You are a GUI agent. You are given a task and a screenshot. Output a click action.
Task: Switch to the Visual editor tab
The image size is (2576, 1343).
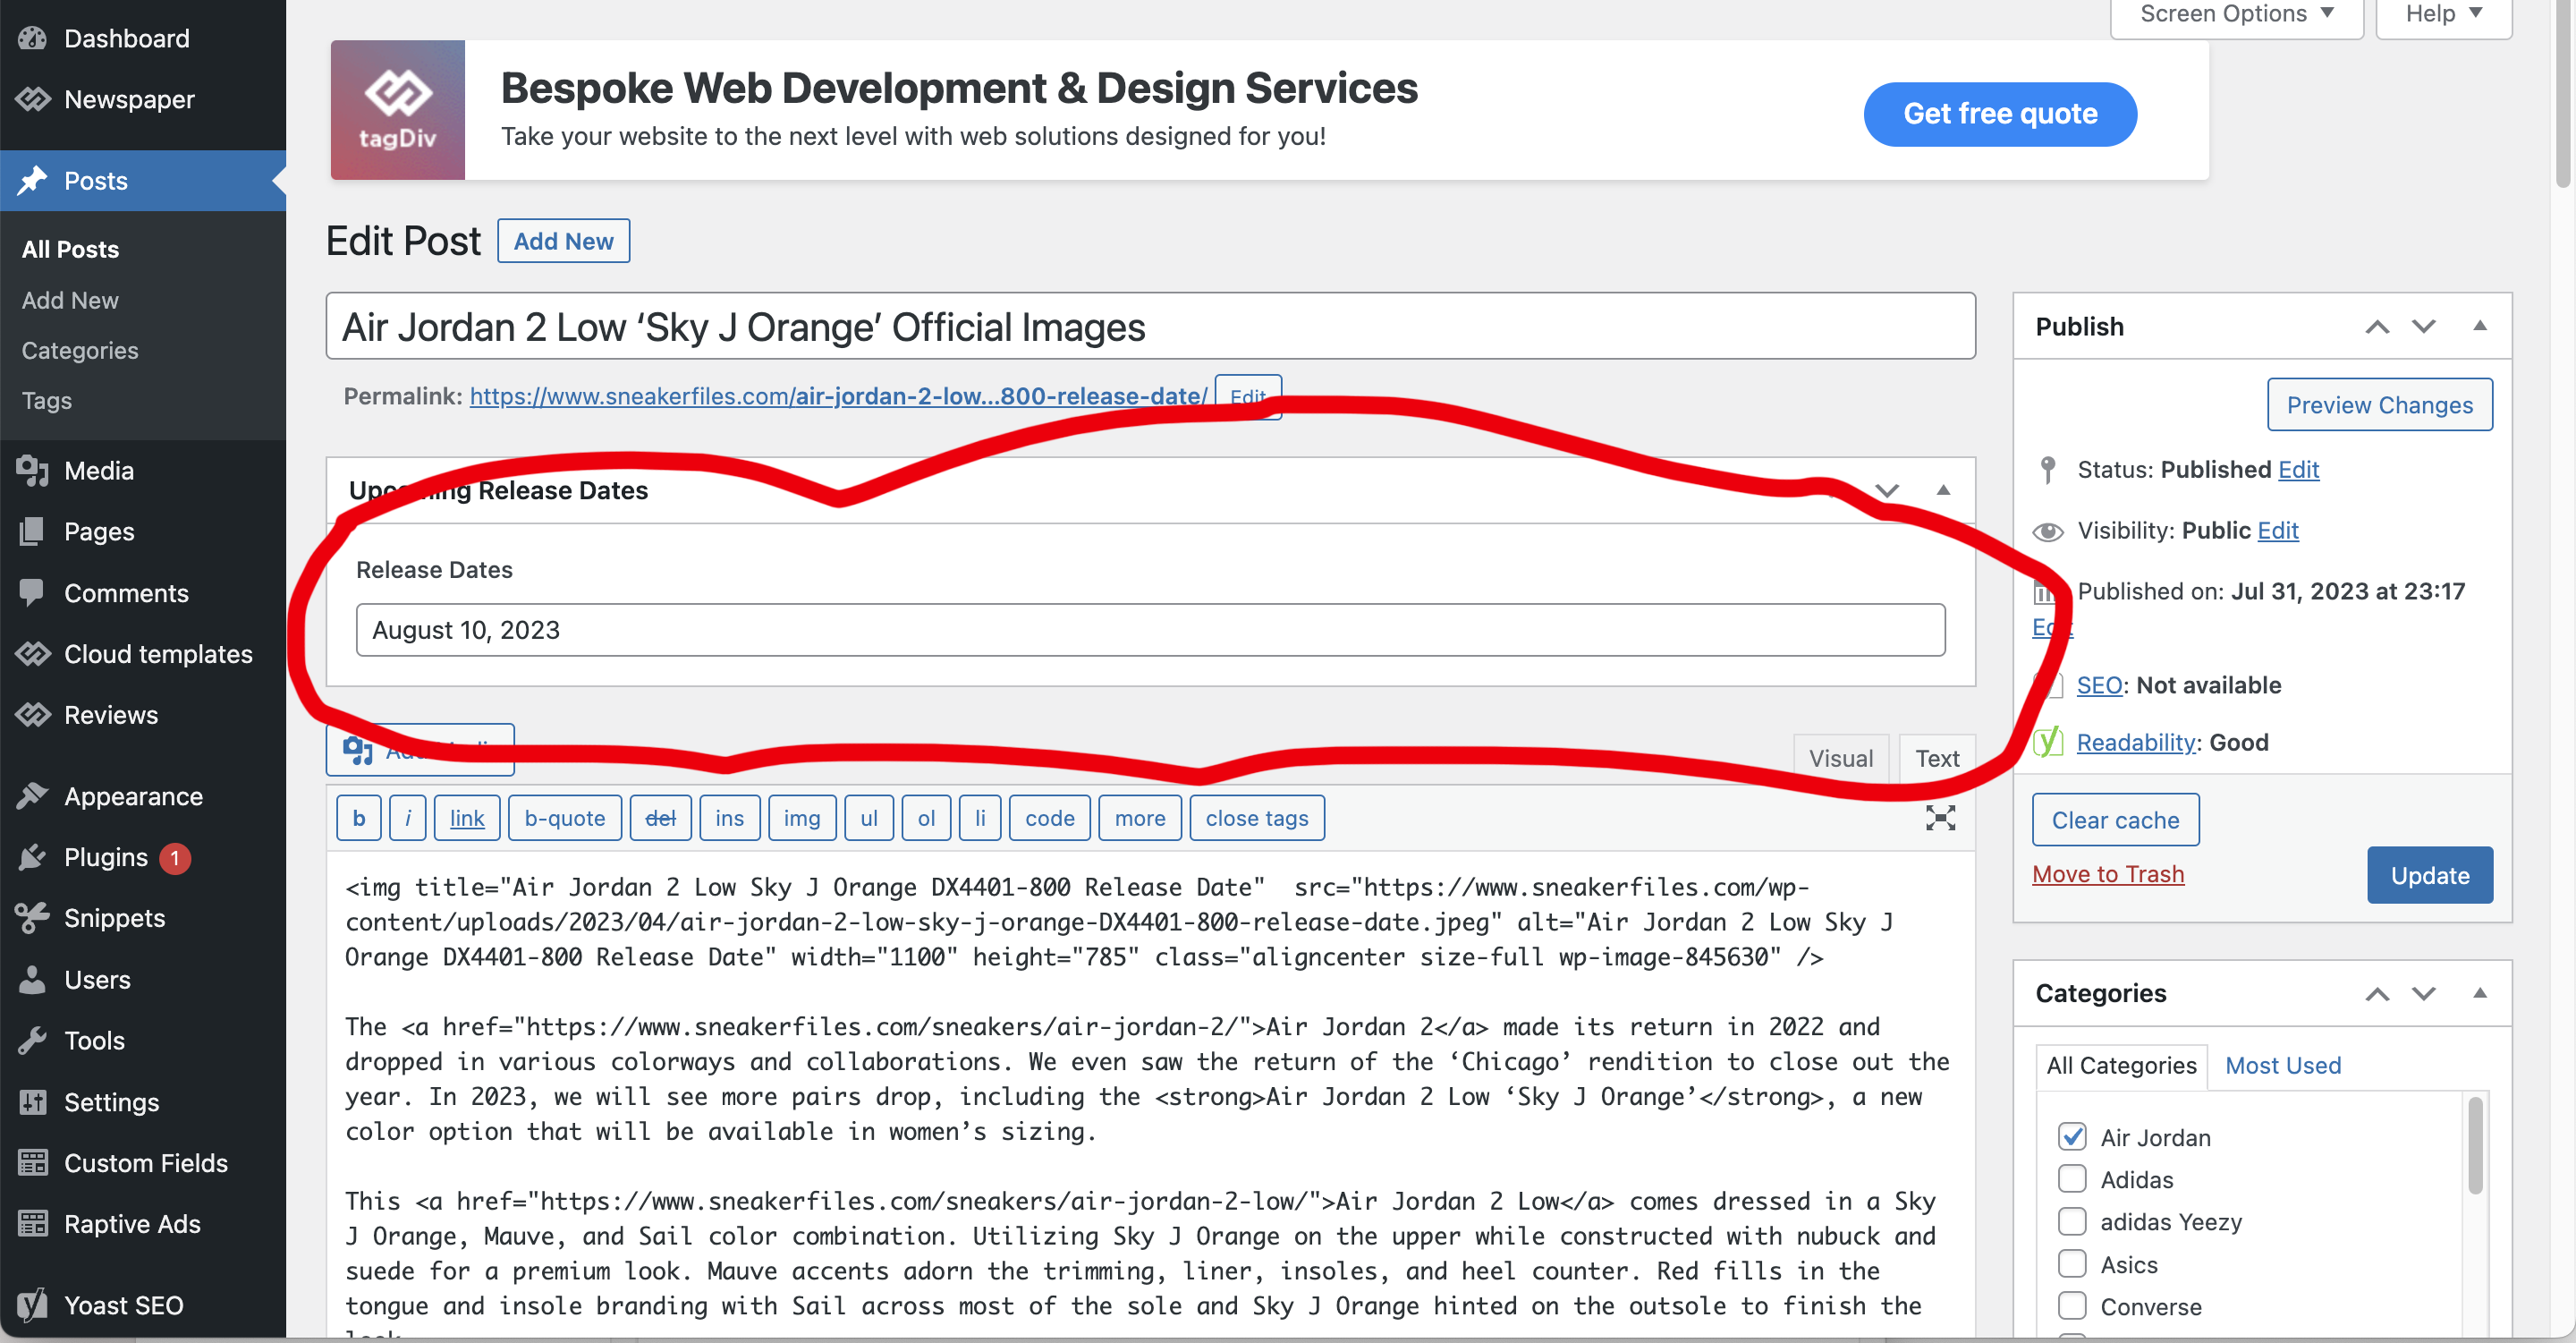click(1840, 758)
